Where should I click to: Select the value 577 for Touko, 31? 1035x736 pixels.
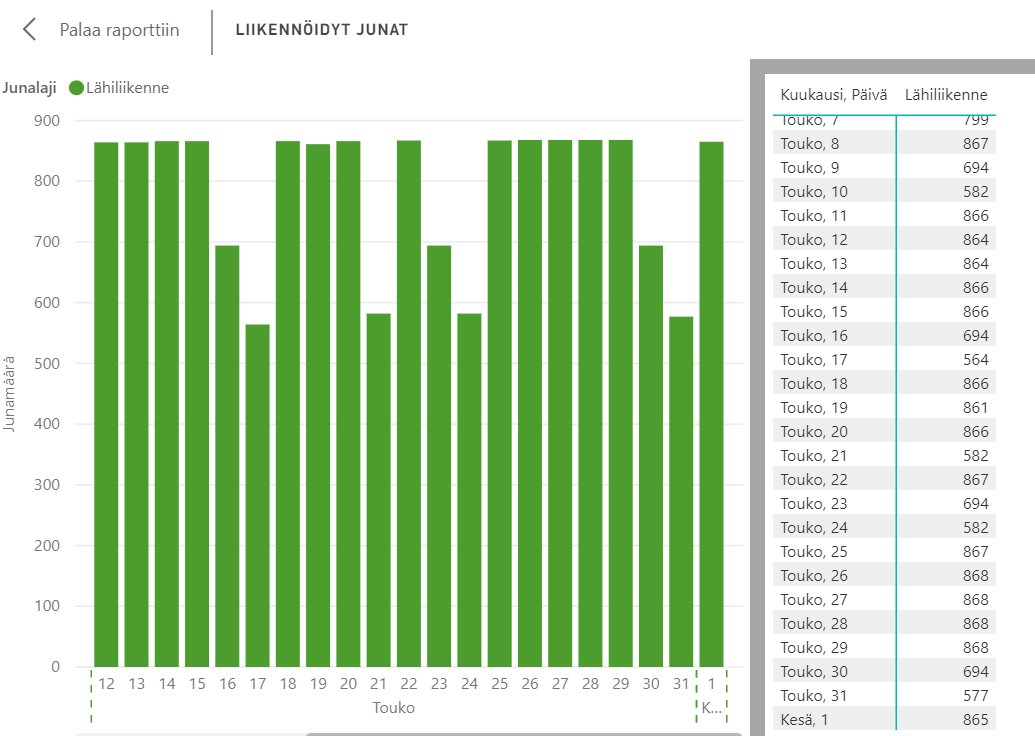[974, 696]
